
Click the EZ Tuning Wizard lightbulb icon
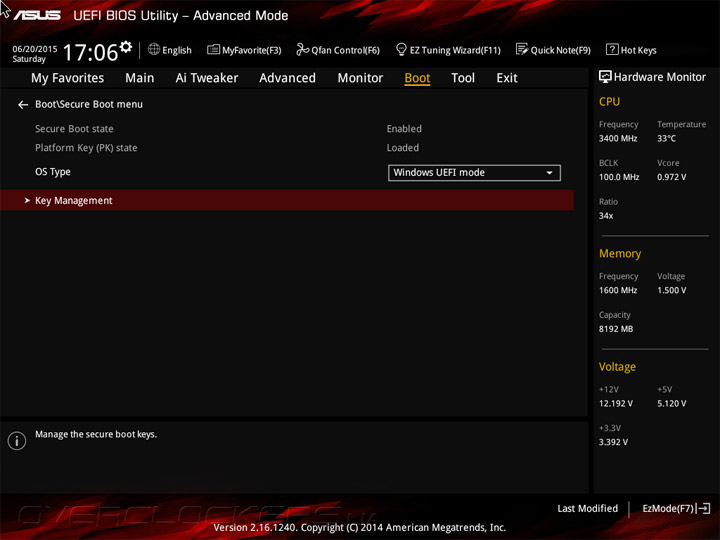click(x=401, y=49)
